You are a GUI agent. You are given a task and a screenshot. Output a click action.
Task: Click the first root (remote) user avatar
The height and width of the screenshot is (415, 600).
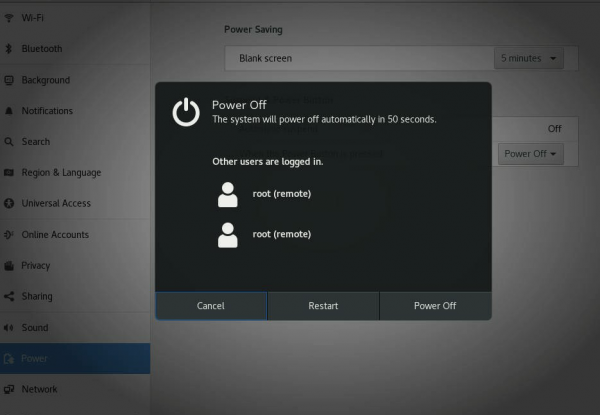click(228, 194)
